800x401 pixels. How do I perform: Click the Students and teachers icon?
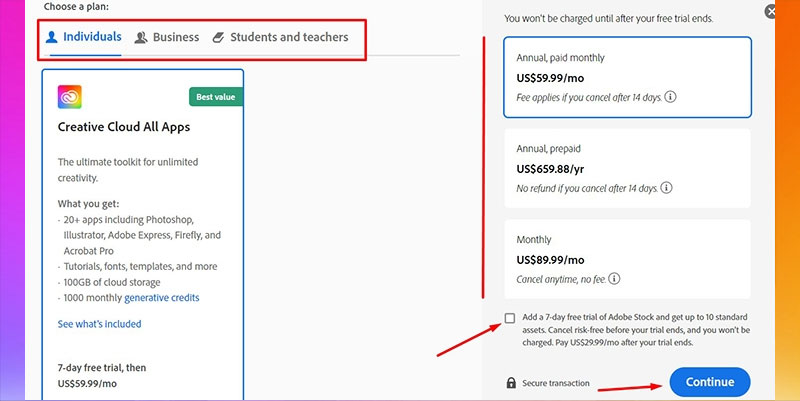pyautogui.click(x=218, y=38)
